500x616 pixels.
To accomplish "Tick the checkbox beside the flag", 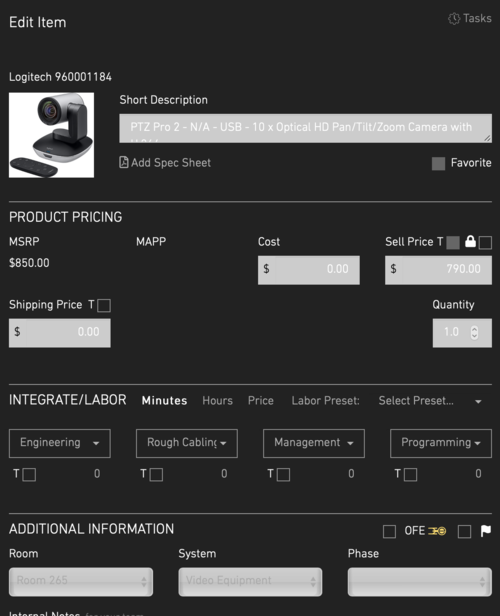I will click(464, 532).
